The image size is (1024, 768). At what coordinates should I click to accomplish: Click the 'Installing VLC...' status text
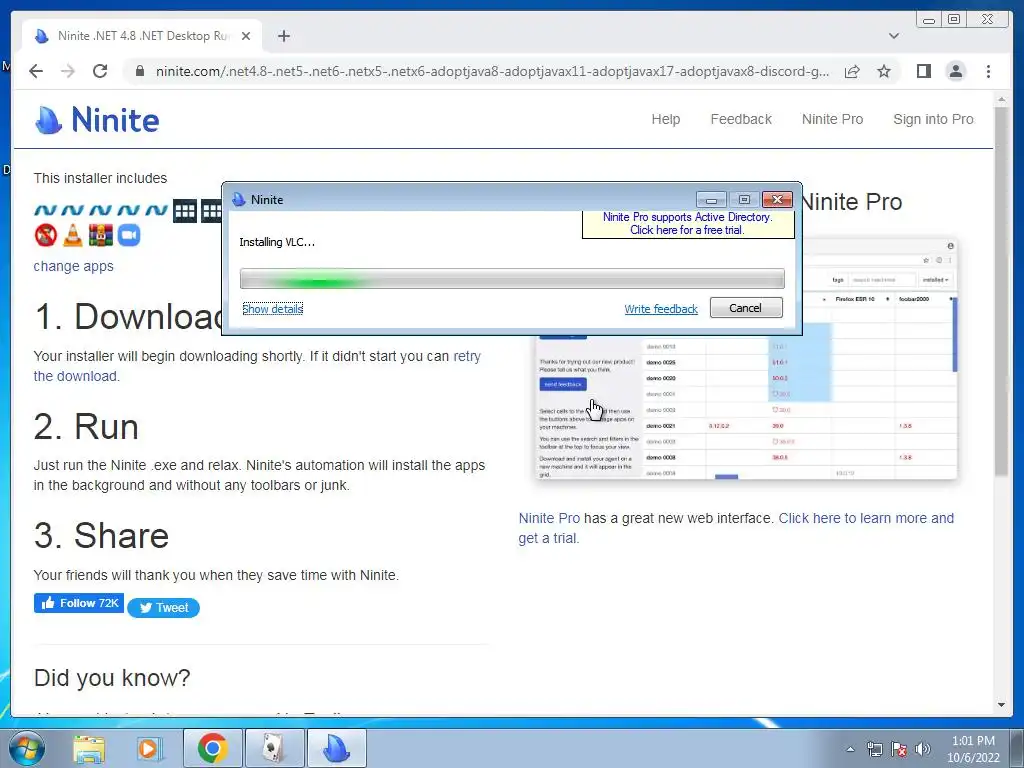point(277,242)
